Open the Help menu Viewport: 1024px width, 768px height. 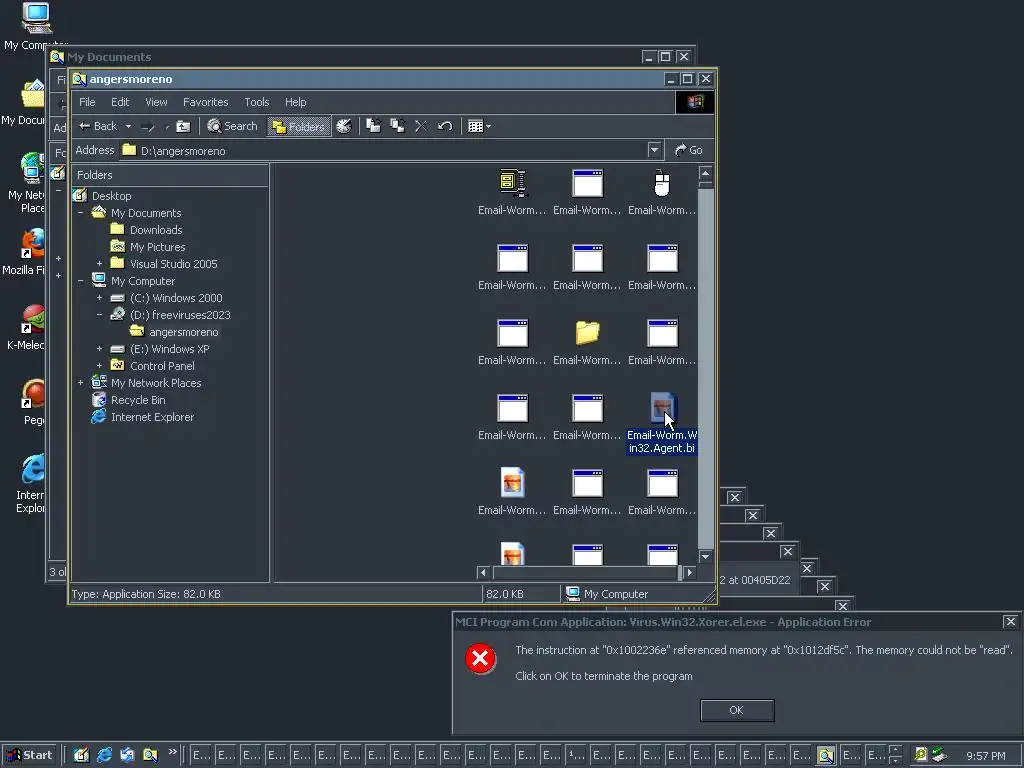pos(296,102)
